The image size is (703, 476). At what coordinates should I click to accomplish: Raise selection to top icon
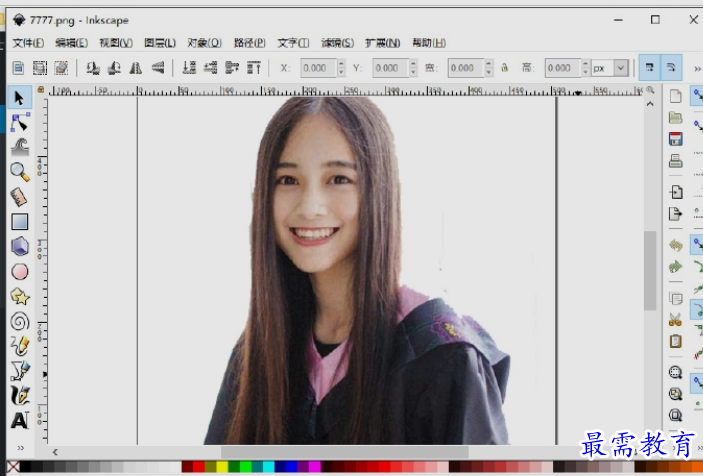coord(254,68)
